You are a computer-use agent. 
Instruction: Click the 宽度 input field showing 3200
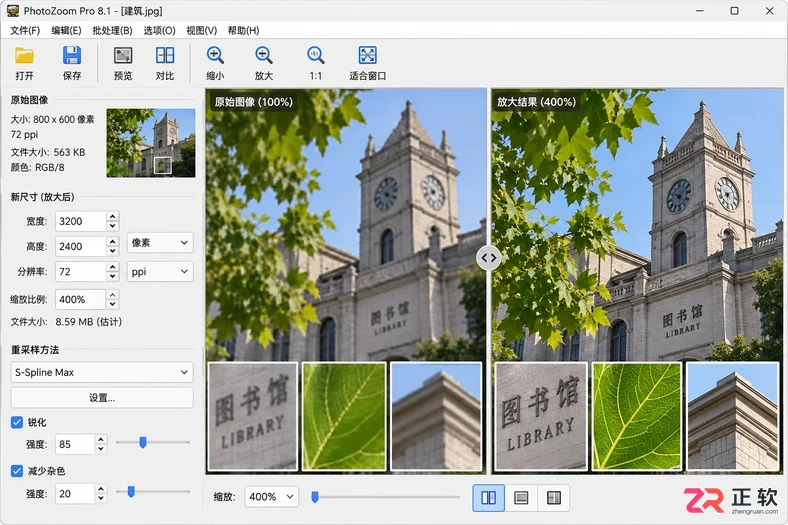pyautogui.click(x=81, y=222)
